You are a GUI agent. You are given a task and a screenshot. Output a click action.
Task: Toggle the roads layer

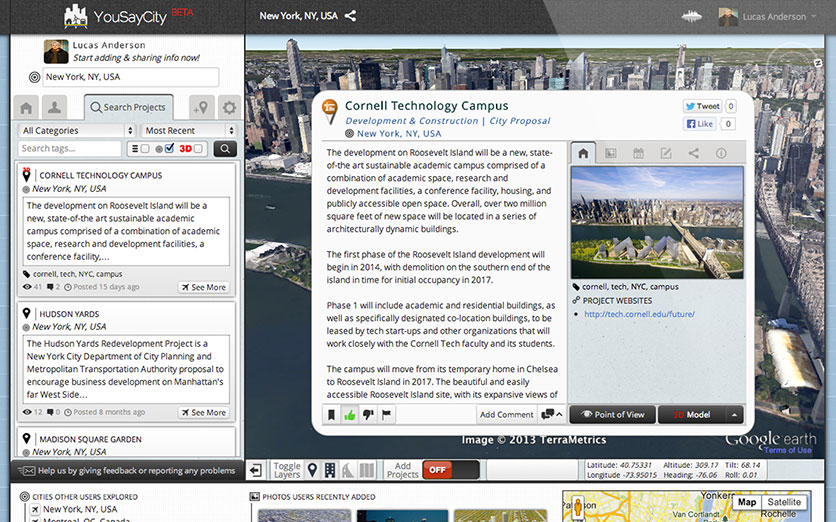[348, 470]
